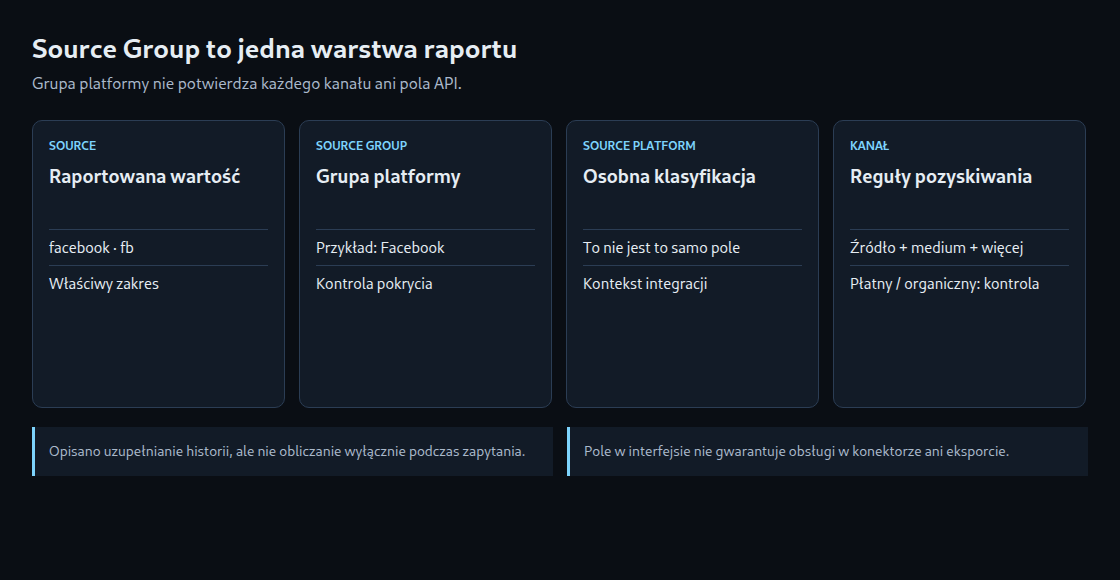Click the heading "Source Group to jedna warstwa raportu"
The height and width of the screenshot is (580, 1120).
click(274, 49)
